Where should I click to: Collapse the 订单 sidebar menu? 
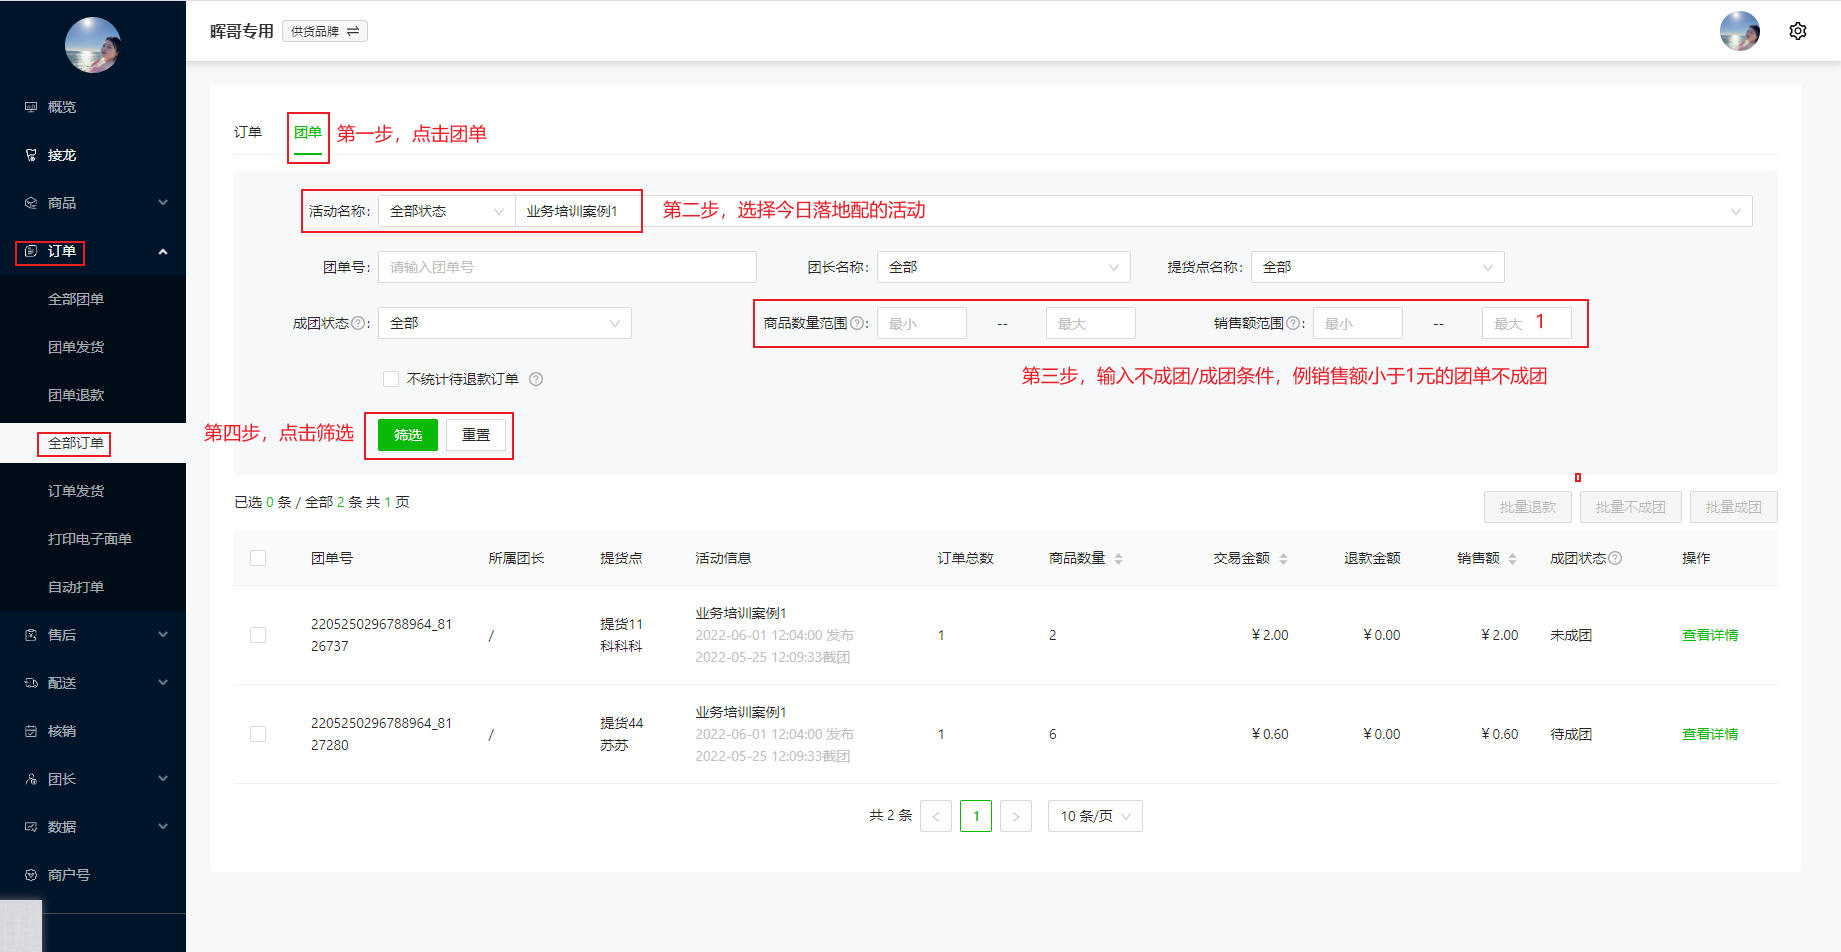tap(163, 251)
